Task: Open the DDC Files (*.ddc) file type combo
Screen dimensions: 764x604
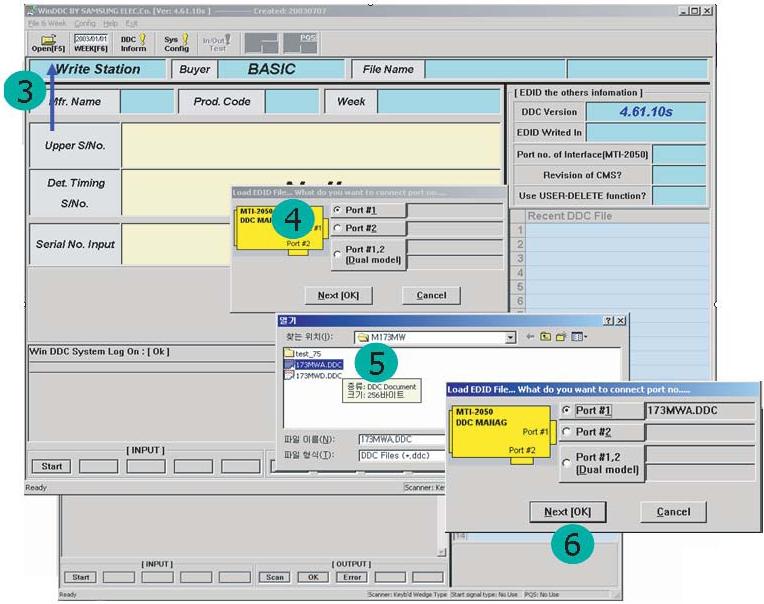Action: (402, 455)
